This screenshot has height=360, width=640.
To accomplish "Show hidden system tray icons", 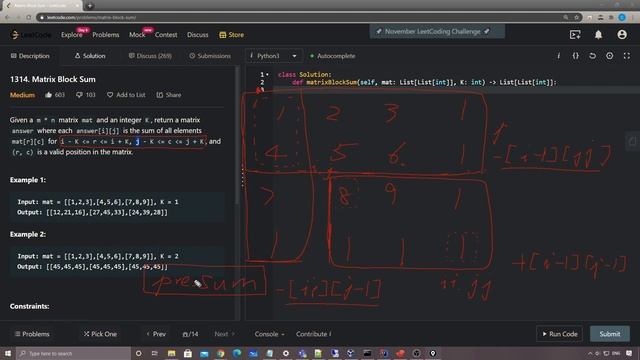I will 590,353.
